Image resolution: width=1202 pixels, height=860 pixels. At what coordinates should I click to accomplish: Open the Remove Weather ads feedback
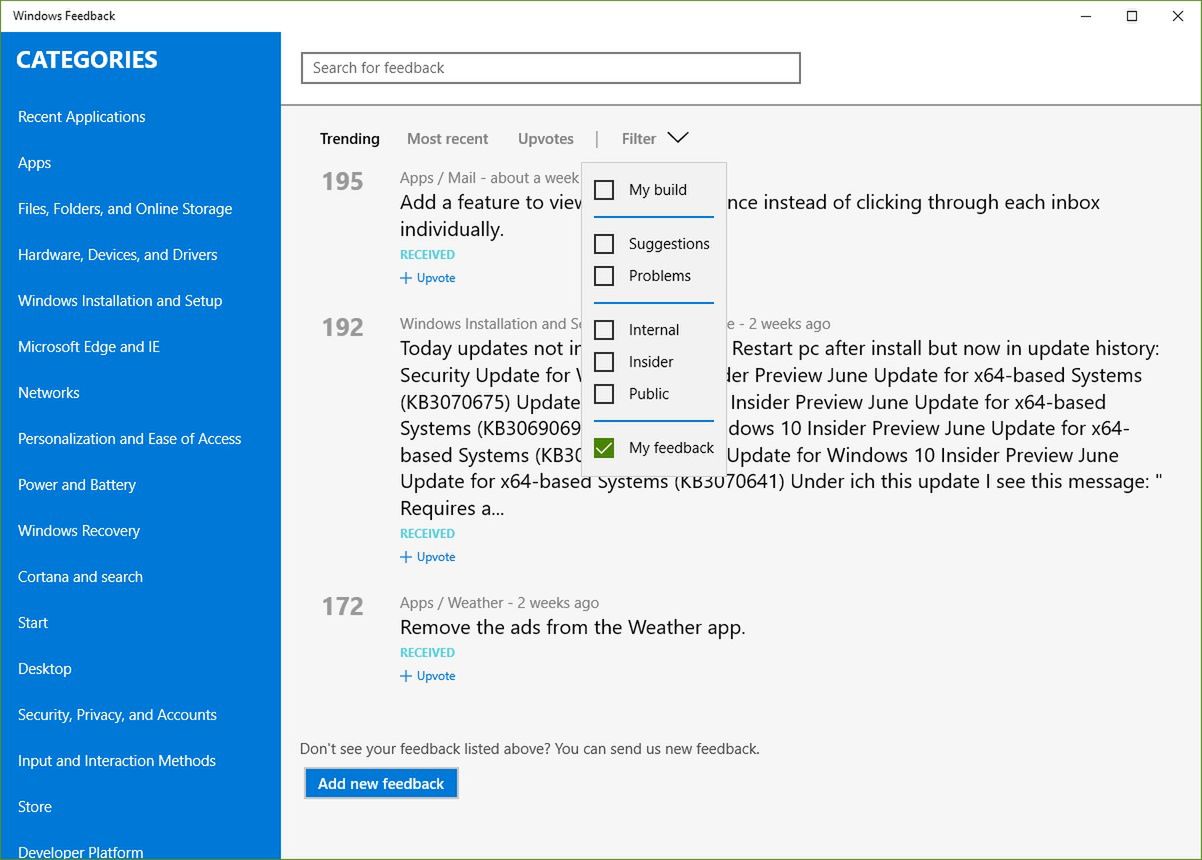pos(573,628)
